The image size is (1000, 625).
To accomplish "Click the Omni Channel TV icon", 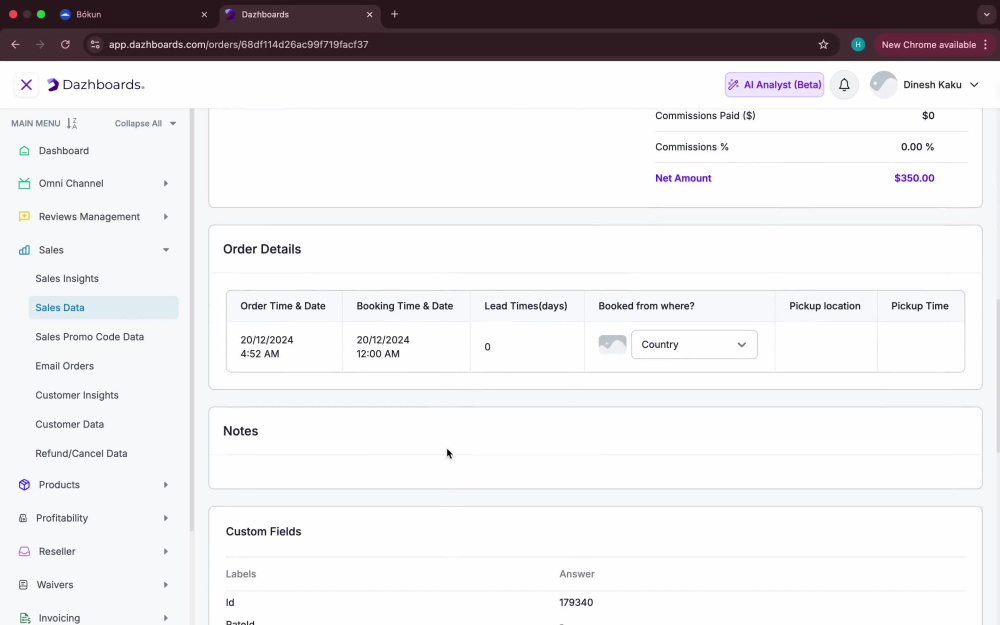I will pos(24,184).
